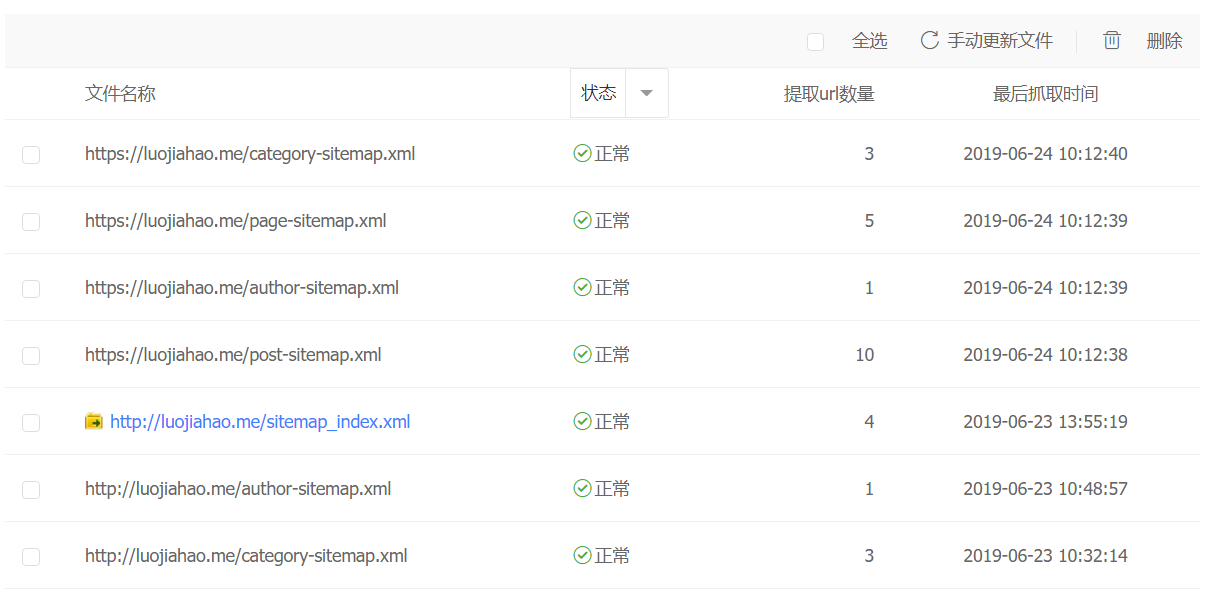Image resolution: width=1225 pixels, height=601 pixels.
Task: Click file name https://luojiahao.me/page-sitemap.xml
Action: click(236, 221)
